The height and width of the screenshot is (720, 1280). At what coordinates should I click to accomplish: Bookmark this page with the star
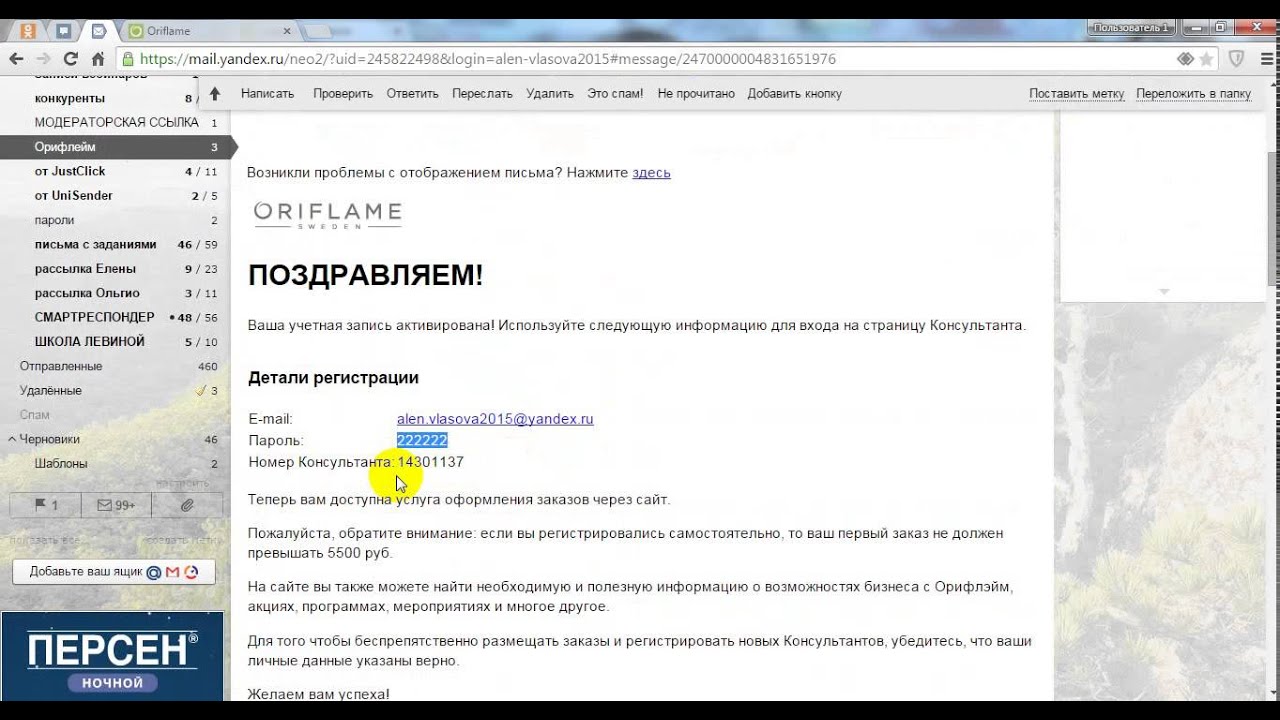1208,59
